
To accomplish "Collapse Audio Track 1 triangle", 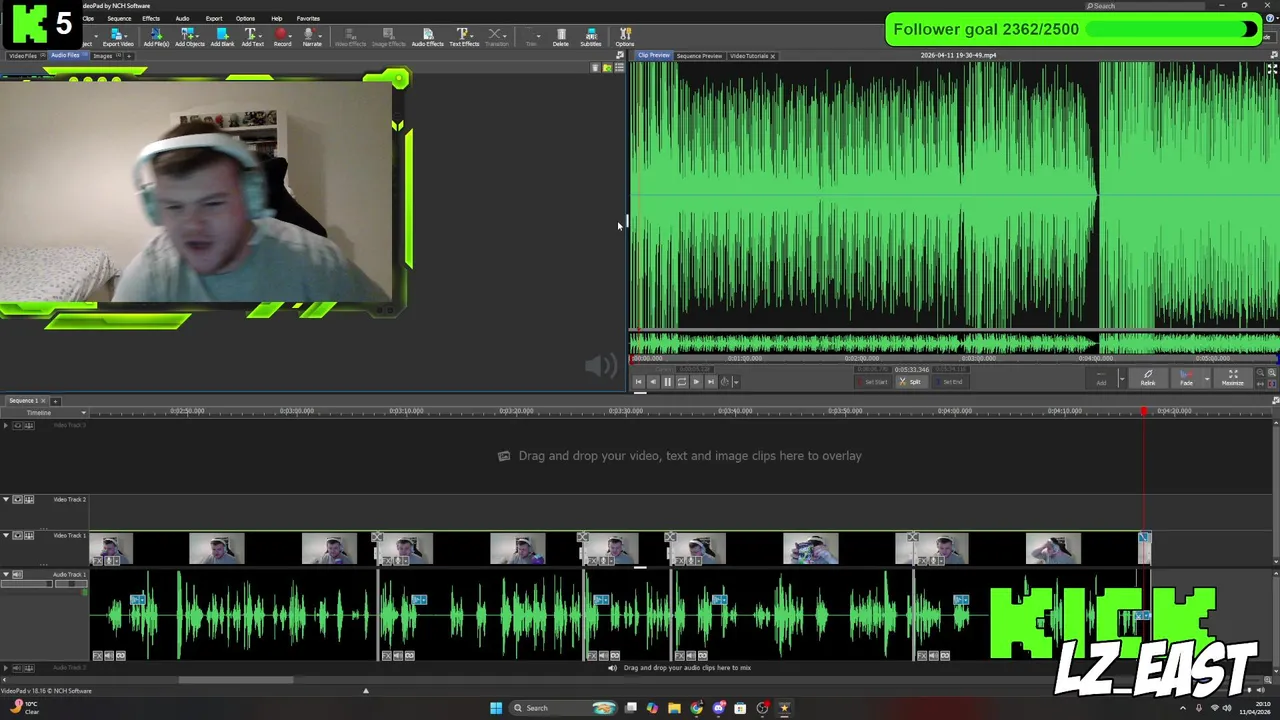I will click(x=6, y=575).
